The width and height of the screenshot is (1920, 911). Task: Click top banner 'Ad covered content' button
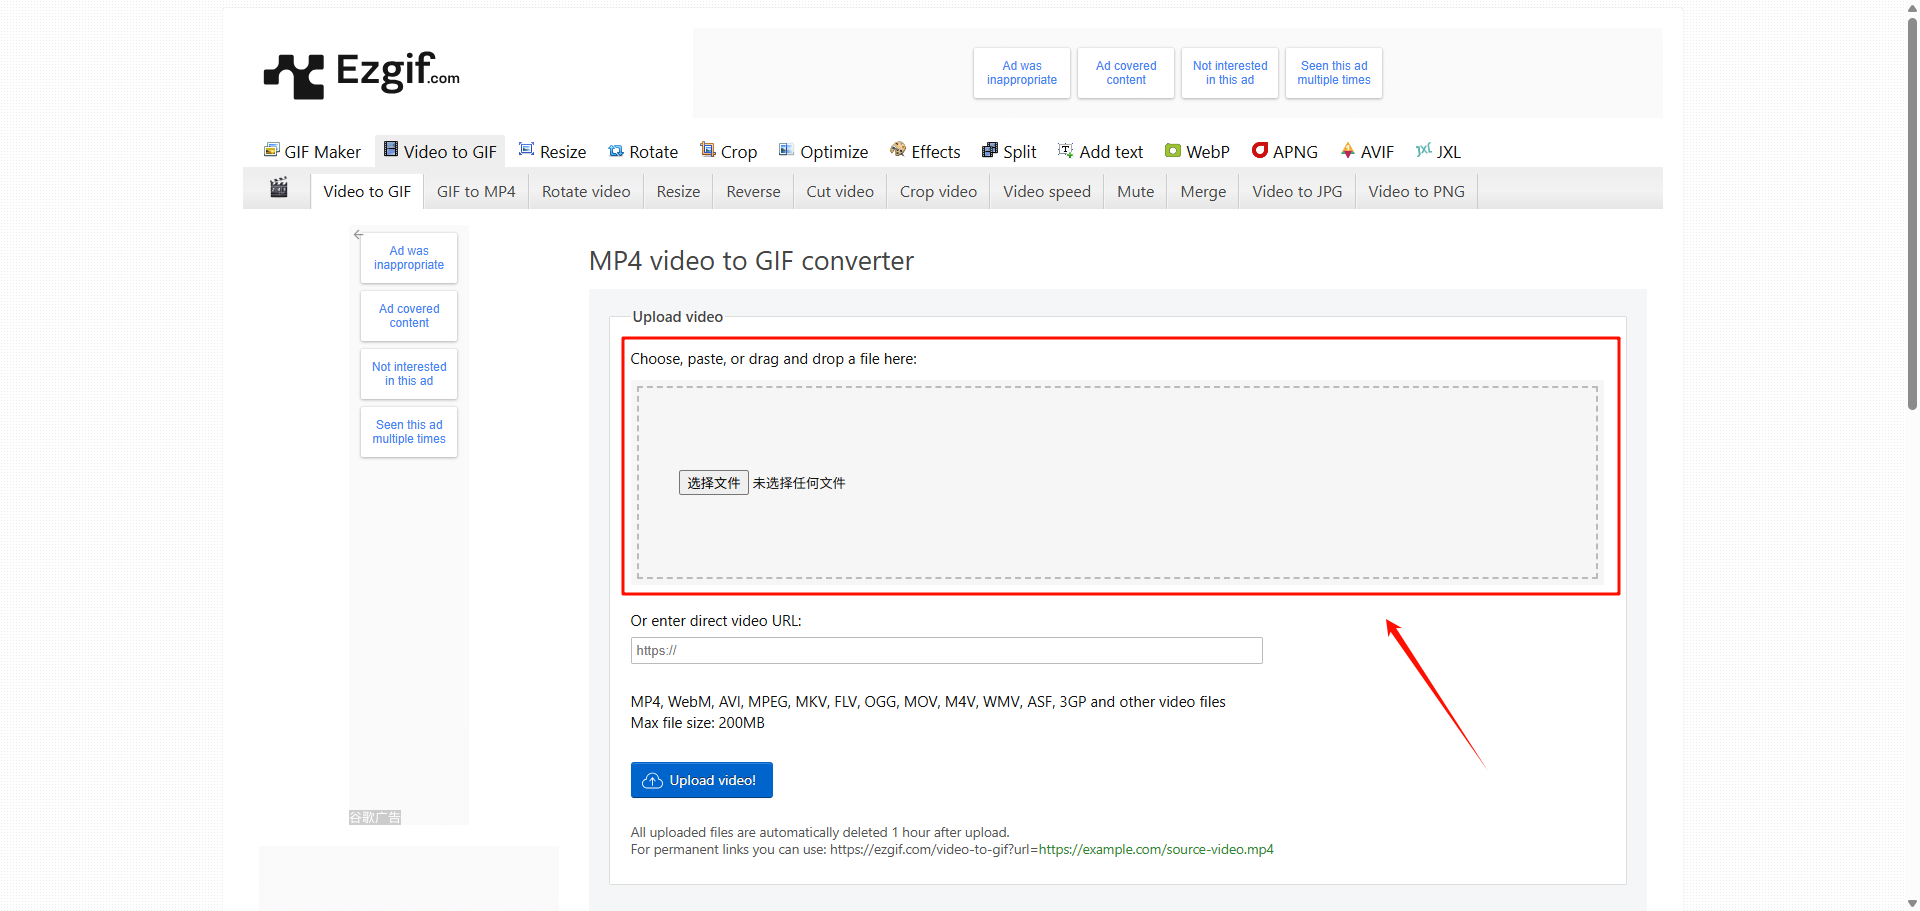1126,73
